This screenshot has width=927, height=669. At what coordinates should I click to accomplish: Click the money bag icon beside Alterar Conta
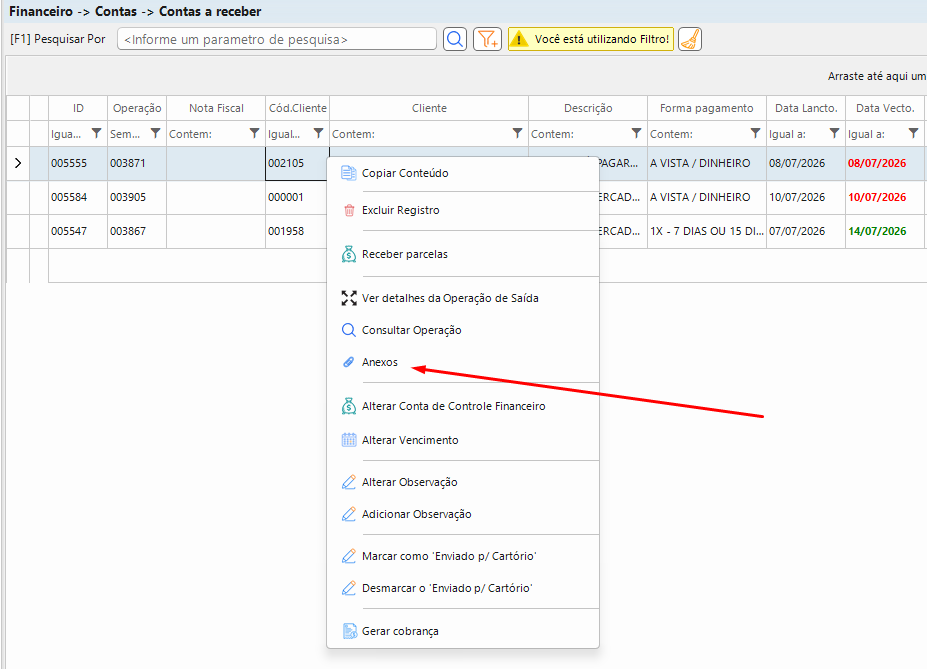coord(349,406)
